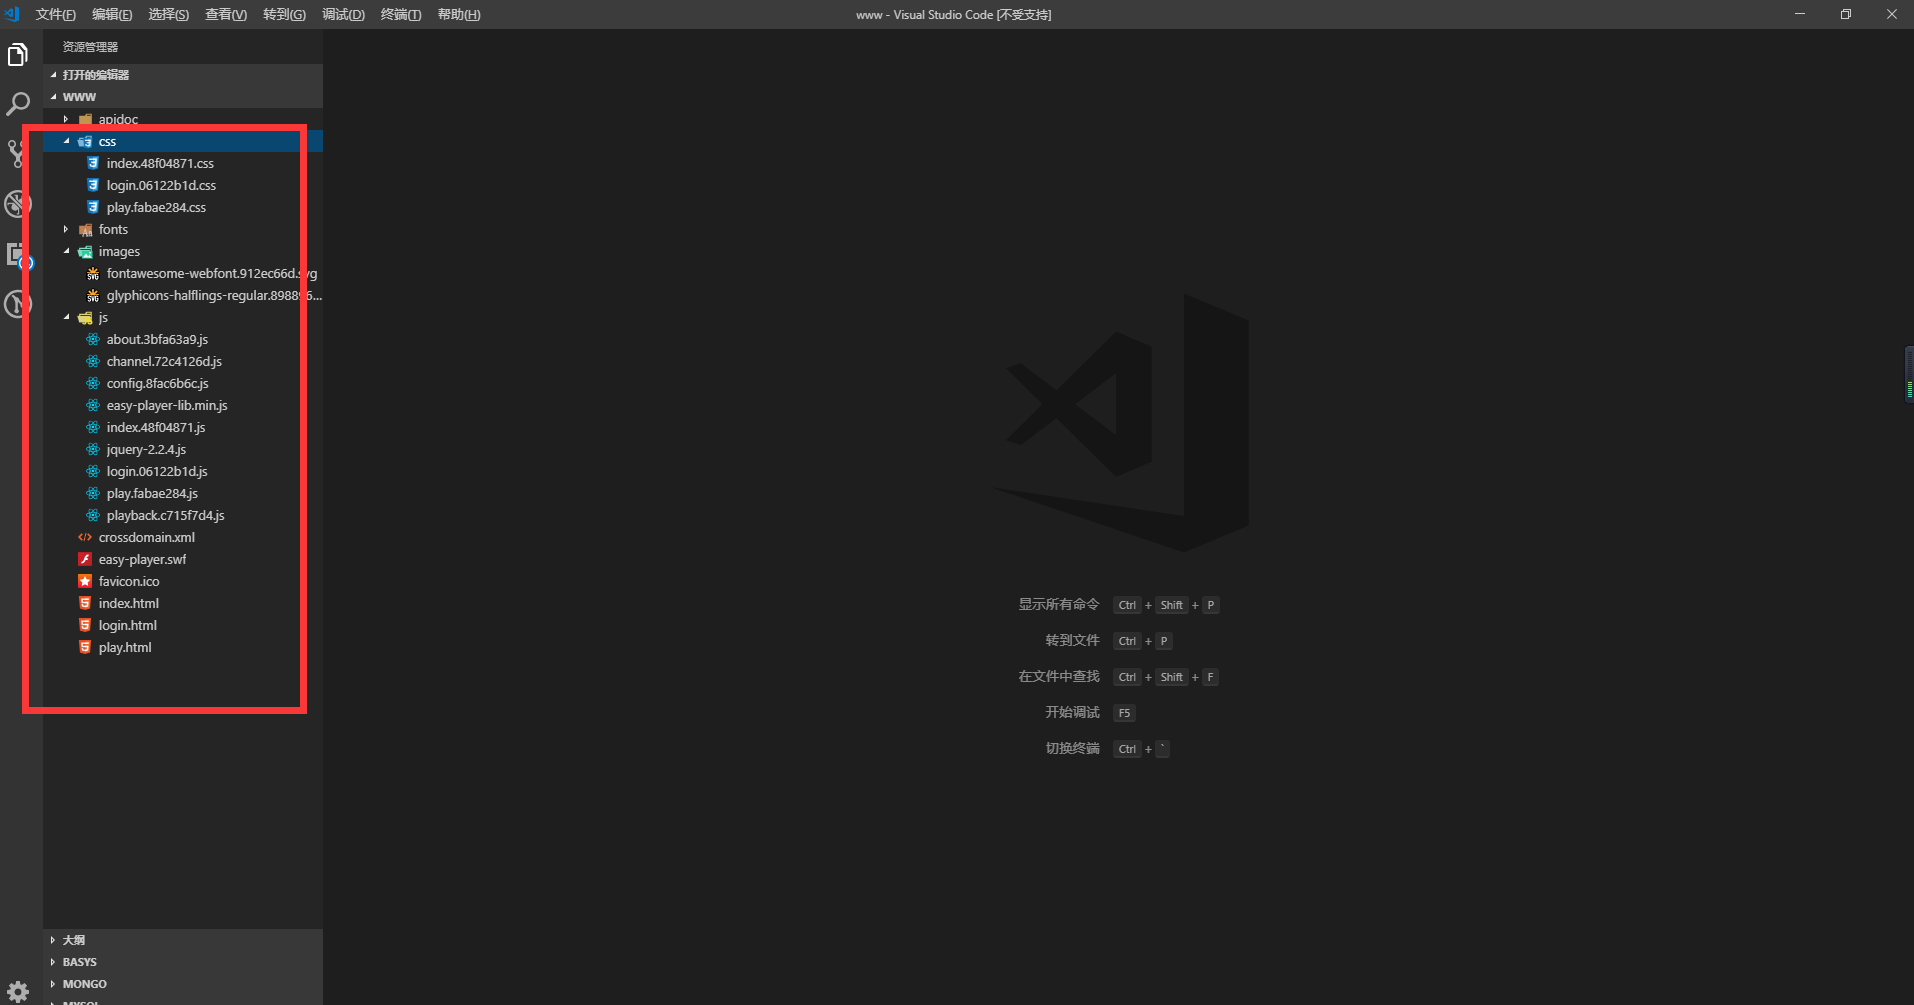1914x1005 pixels.
Task: Collapse the js folder arrow
Action: click(67, 317)
